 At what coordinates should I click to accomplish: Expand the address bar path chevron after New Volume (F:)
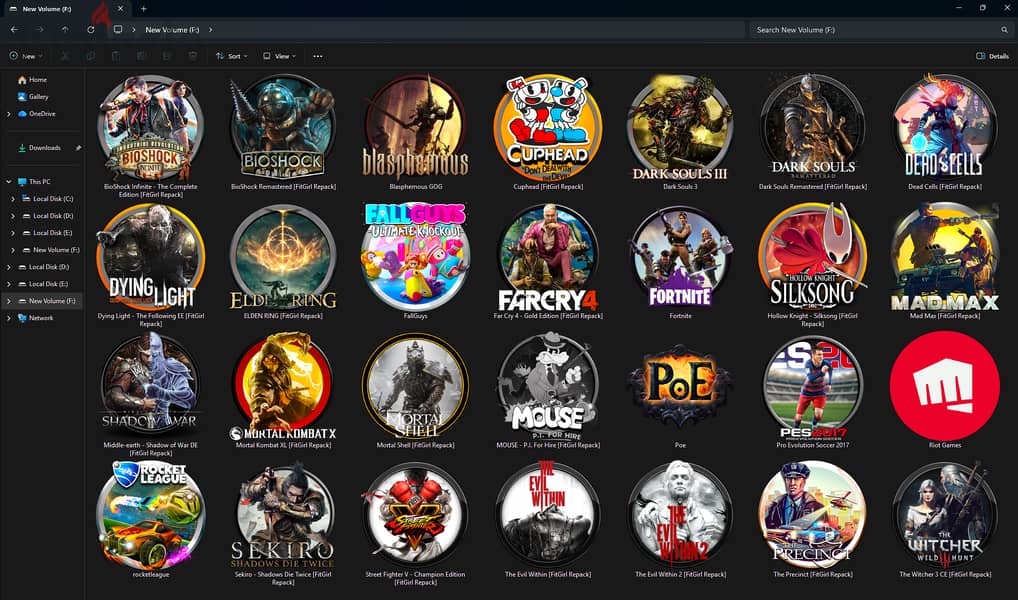point(210,30)
